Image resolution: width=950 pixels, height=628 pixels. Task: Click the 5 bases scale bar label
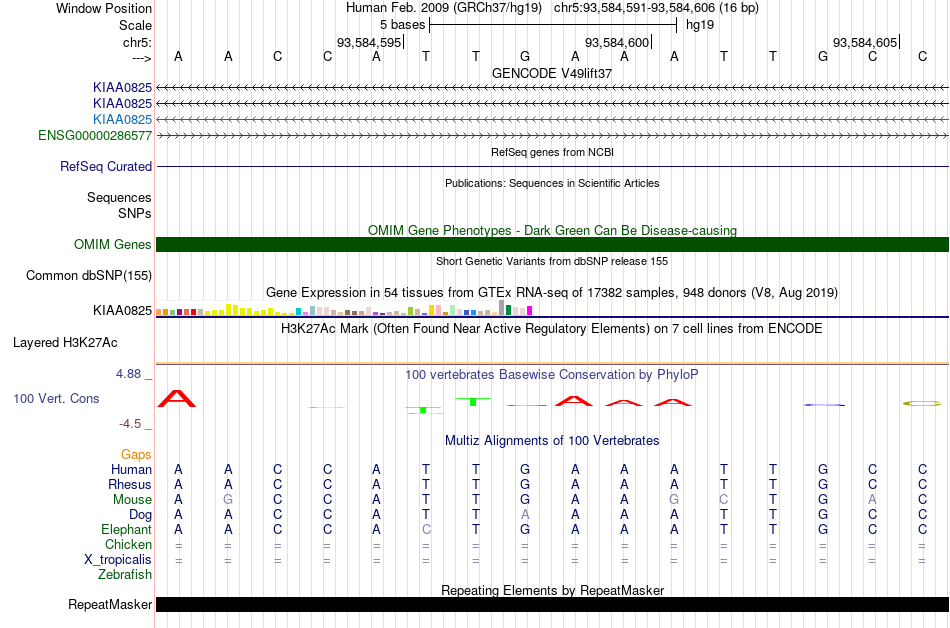click(402, 25)
